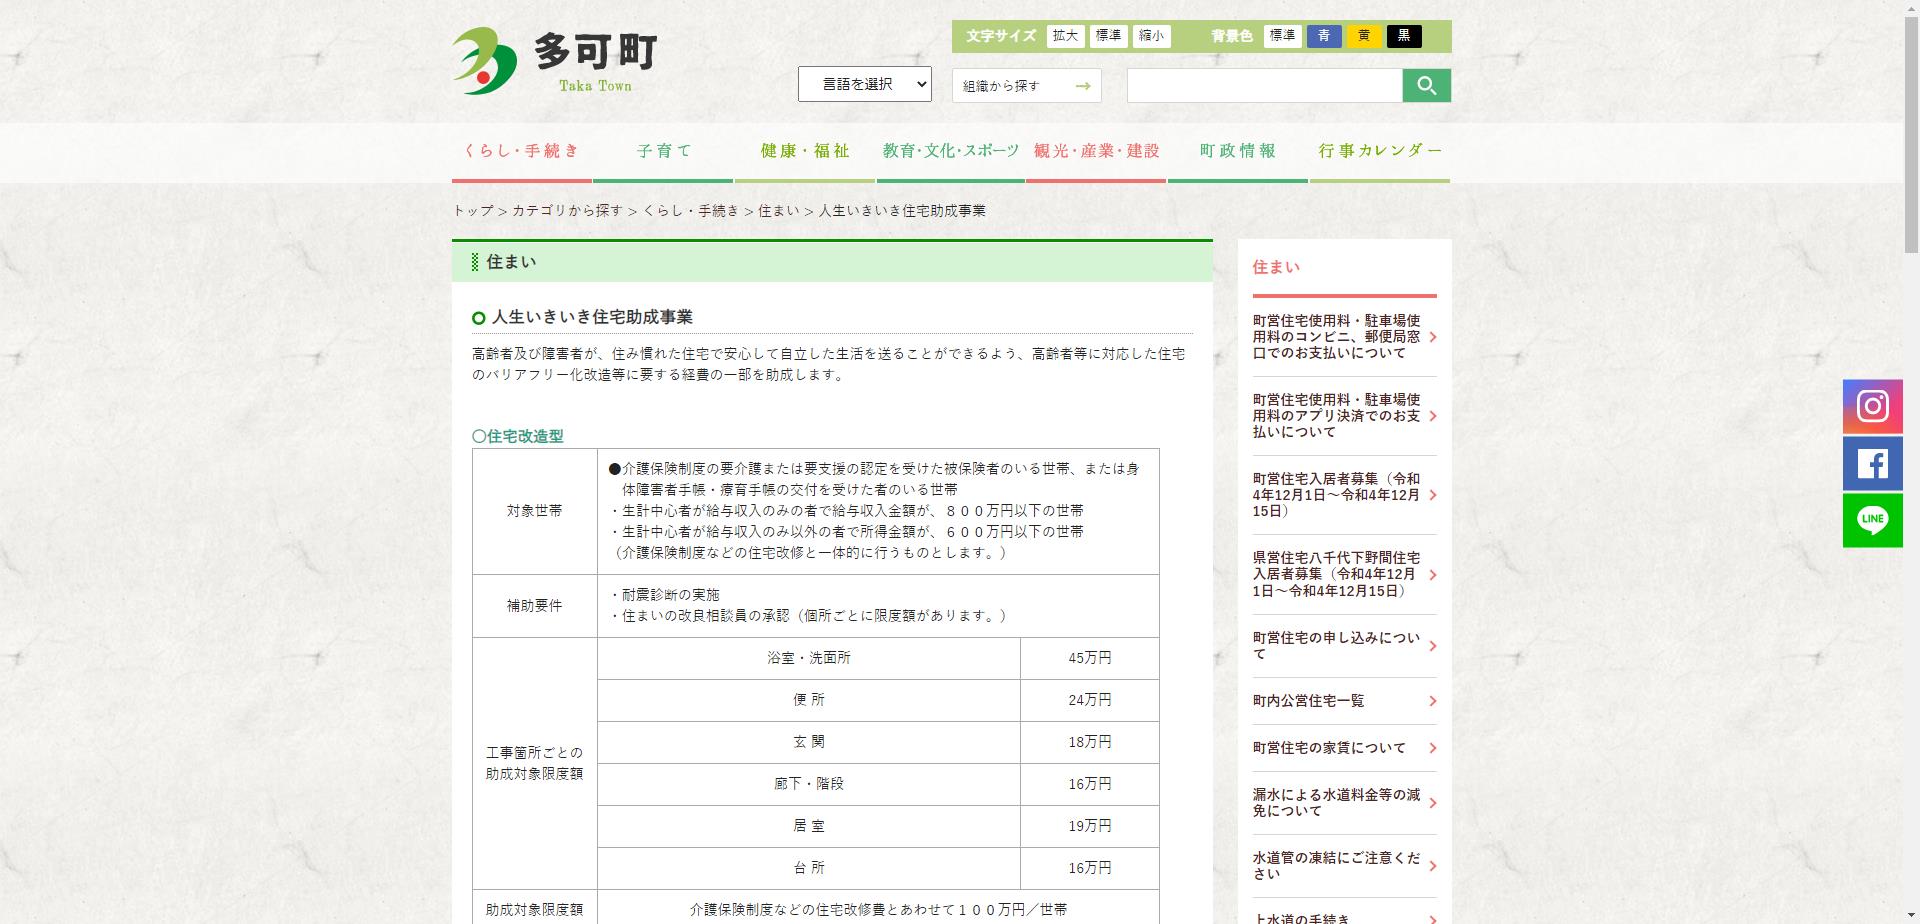The height and width of the screenshot is (924, 1920).
Task: Click the green search magnifier button
Action: [1426, 86]
